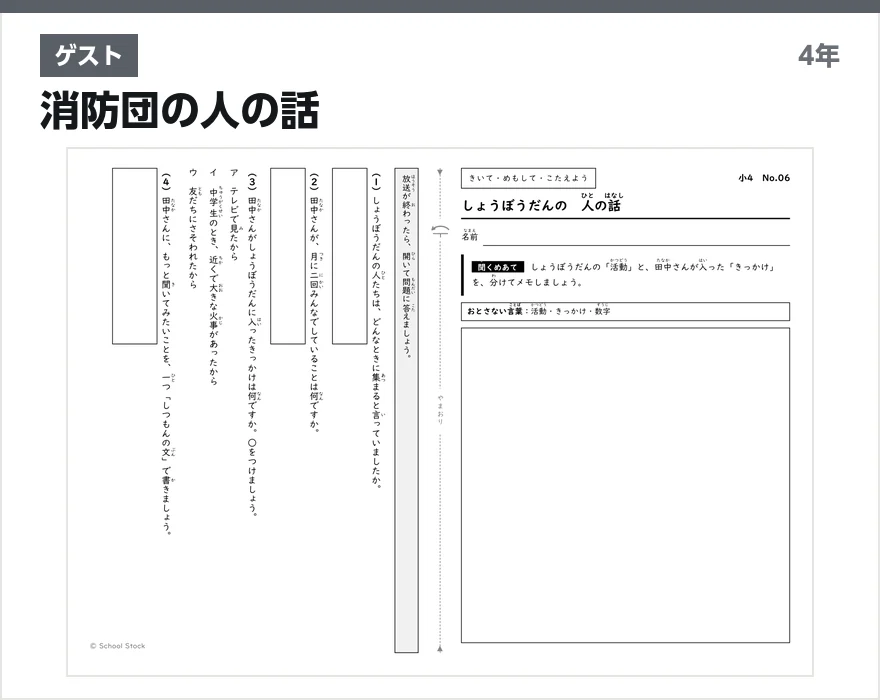
Task: Click question (3) about きっかけ
Action: (x=253, y=345)
